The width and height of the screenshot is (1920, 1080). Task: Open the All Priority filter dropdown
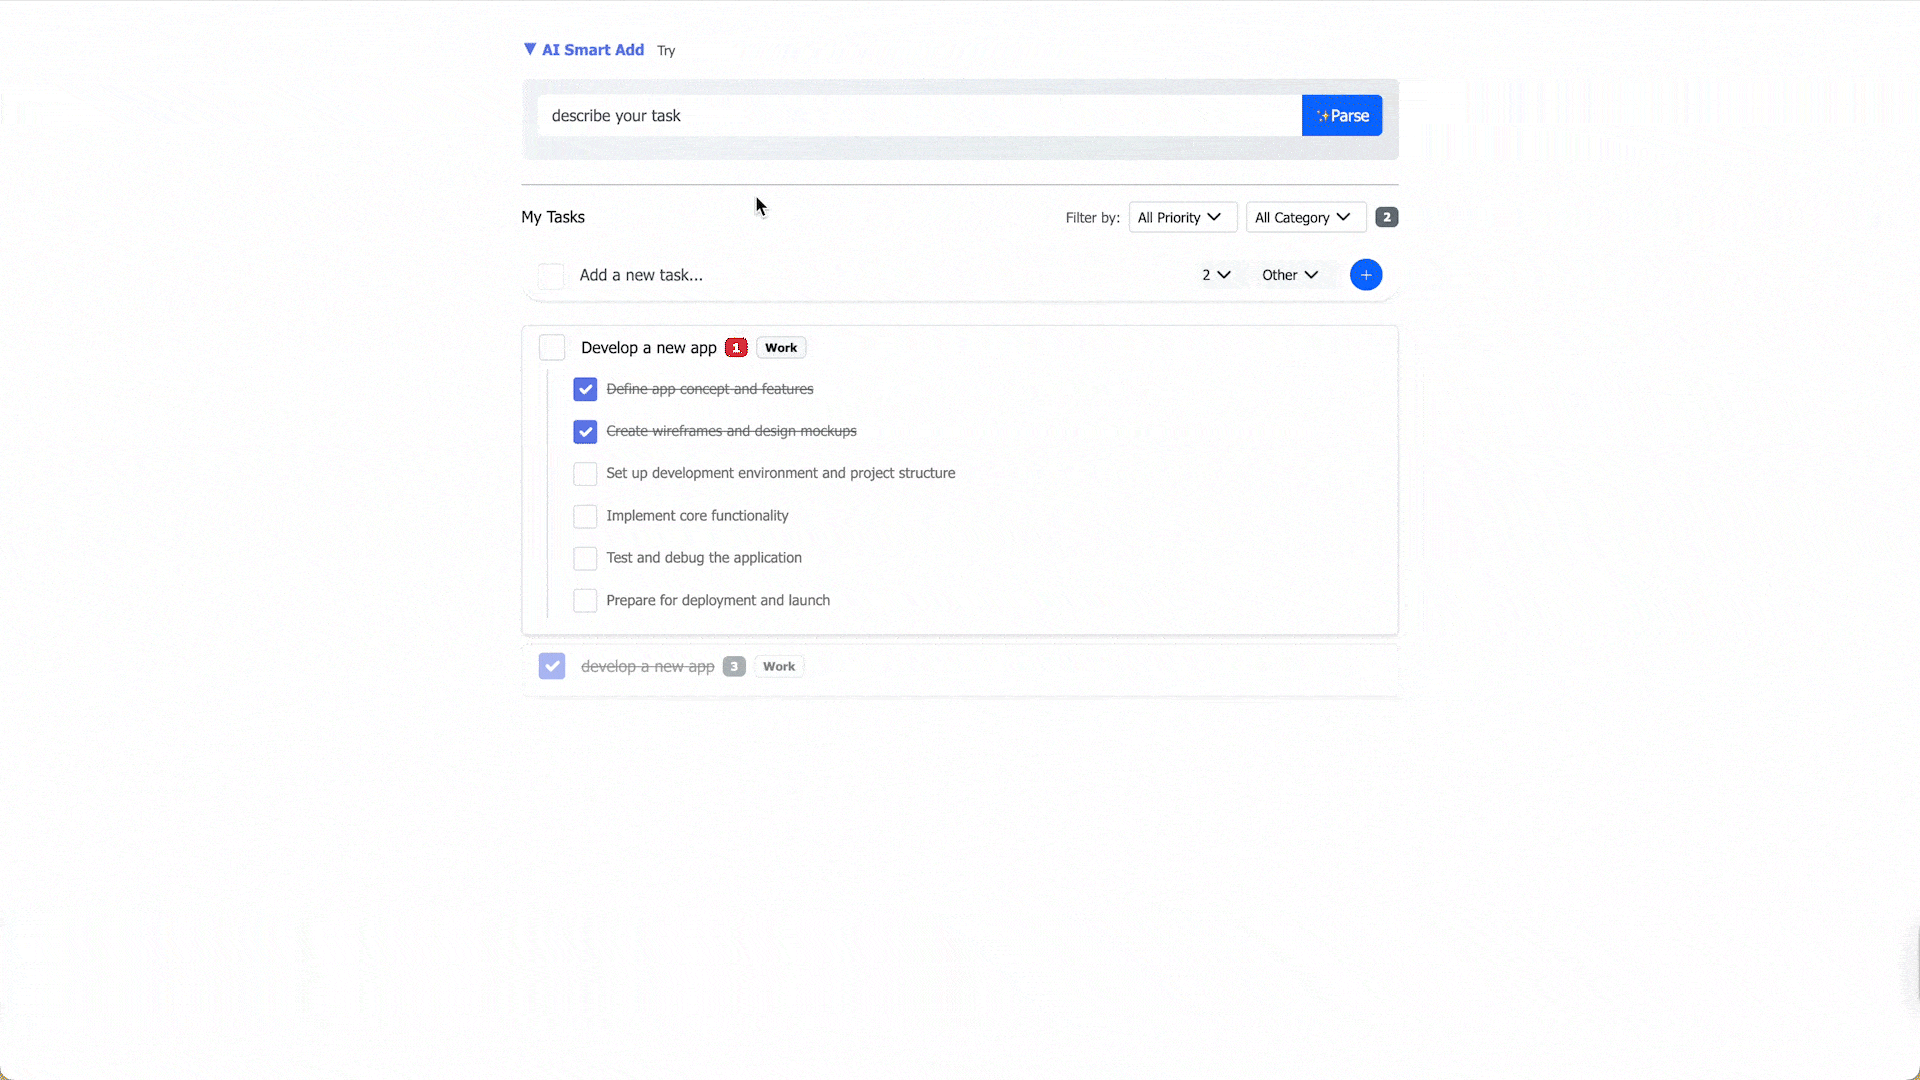click(x=1182, y=217)
